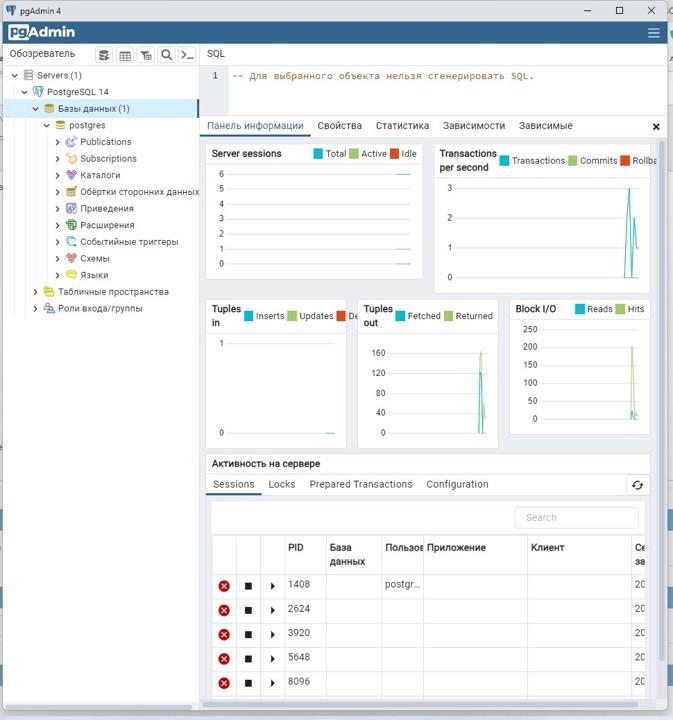The image size is (673, 720).
Task: Click the horizontal scrollbar under the browser tree
Action: click(99, 707)
